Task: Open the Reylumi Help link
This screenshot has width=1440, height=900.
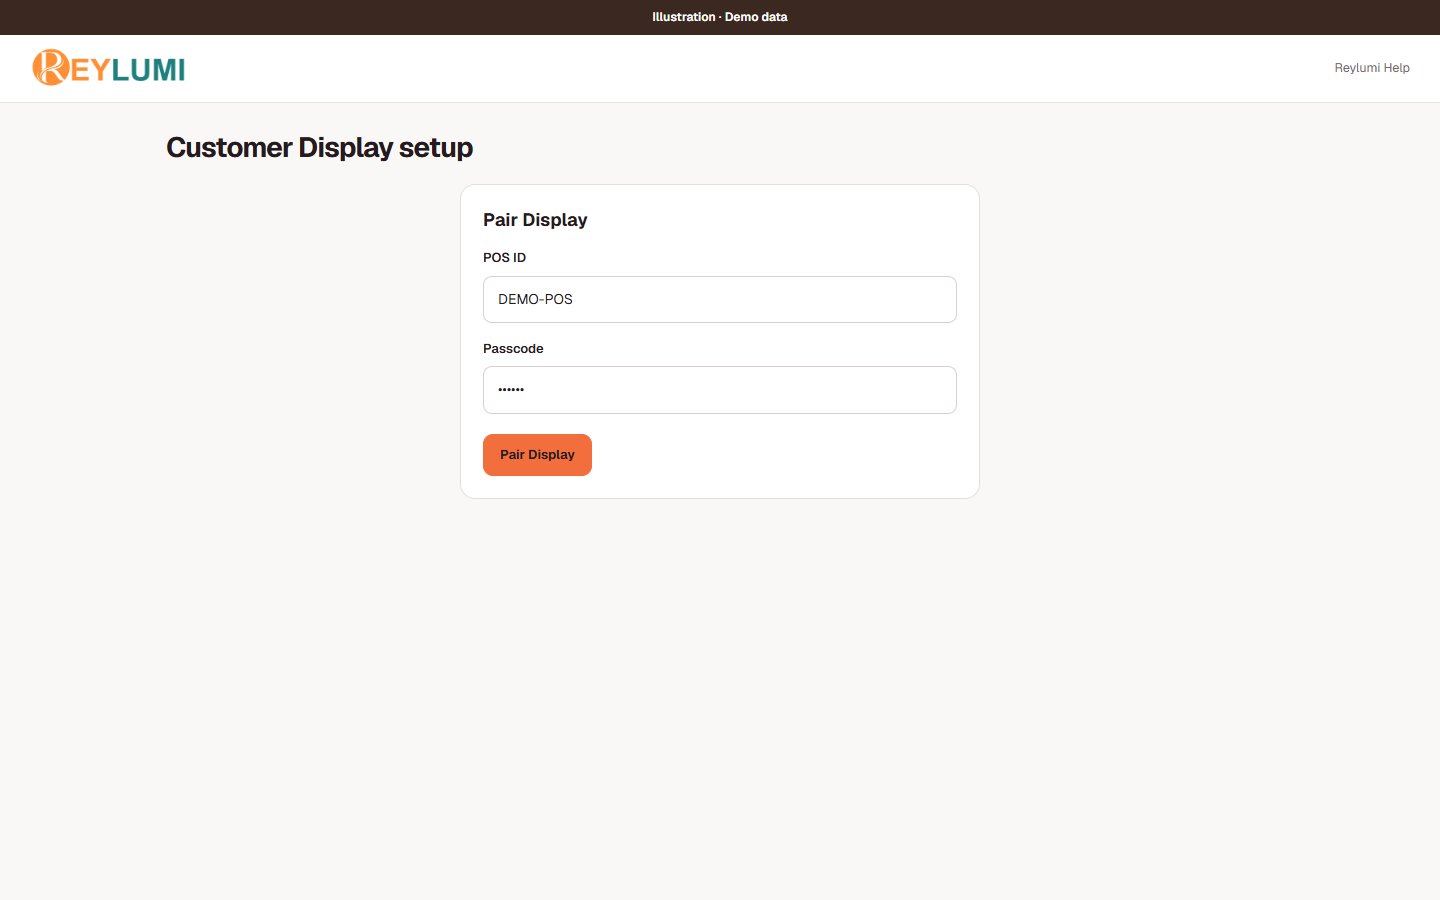Action: [x=1371, y=68]
